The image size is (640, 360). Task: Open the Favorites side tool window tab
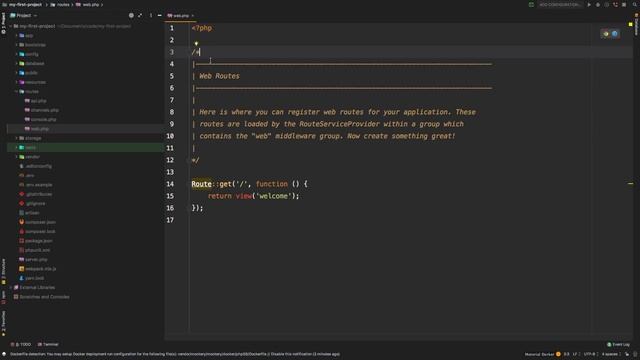tap(4, 323)
